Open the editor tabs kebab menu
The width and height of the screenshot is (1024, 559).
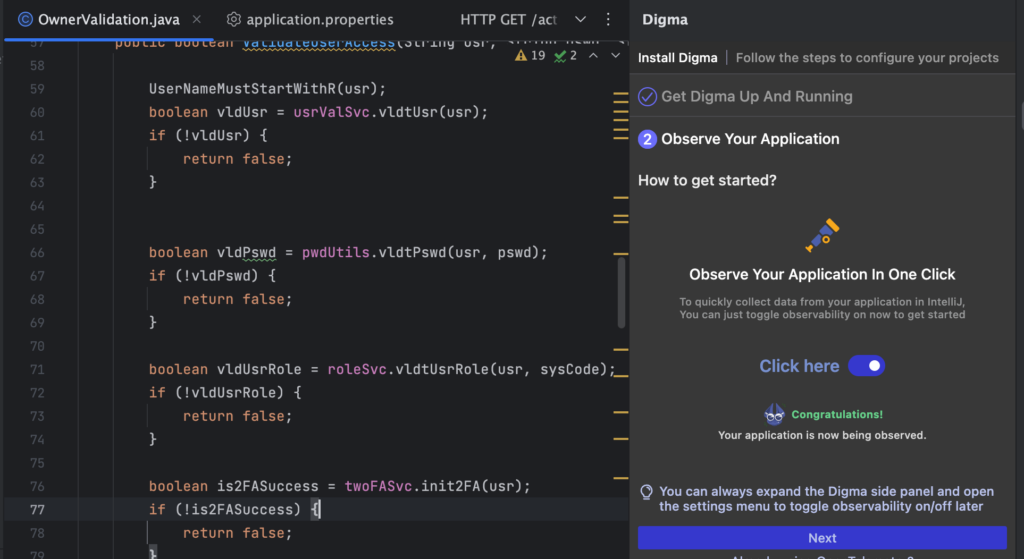(x=608, y=20)
